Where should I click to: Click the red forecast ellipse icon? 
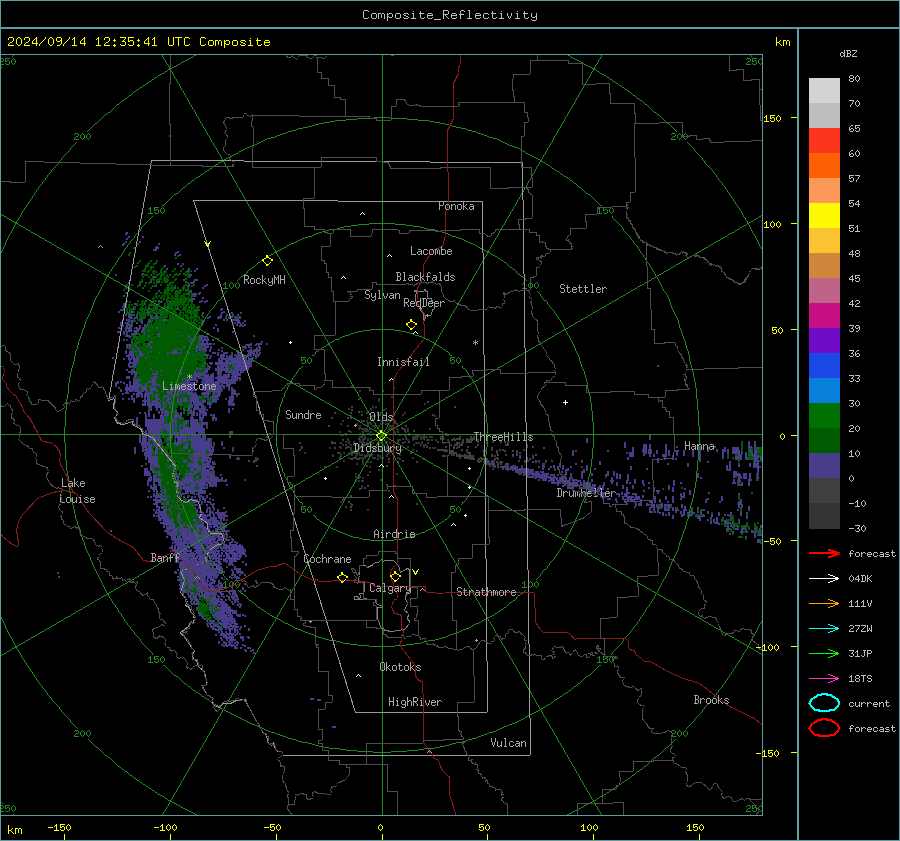[x=824, y=728]
